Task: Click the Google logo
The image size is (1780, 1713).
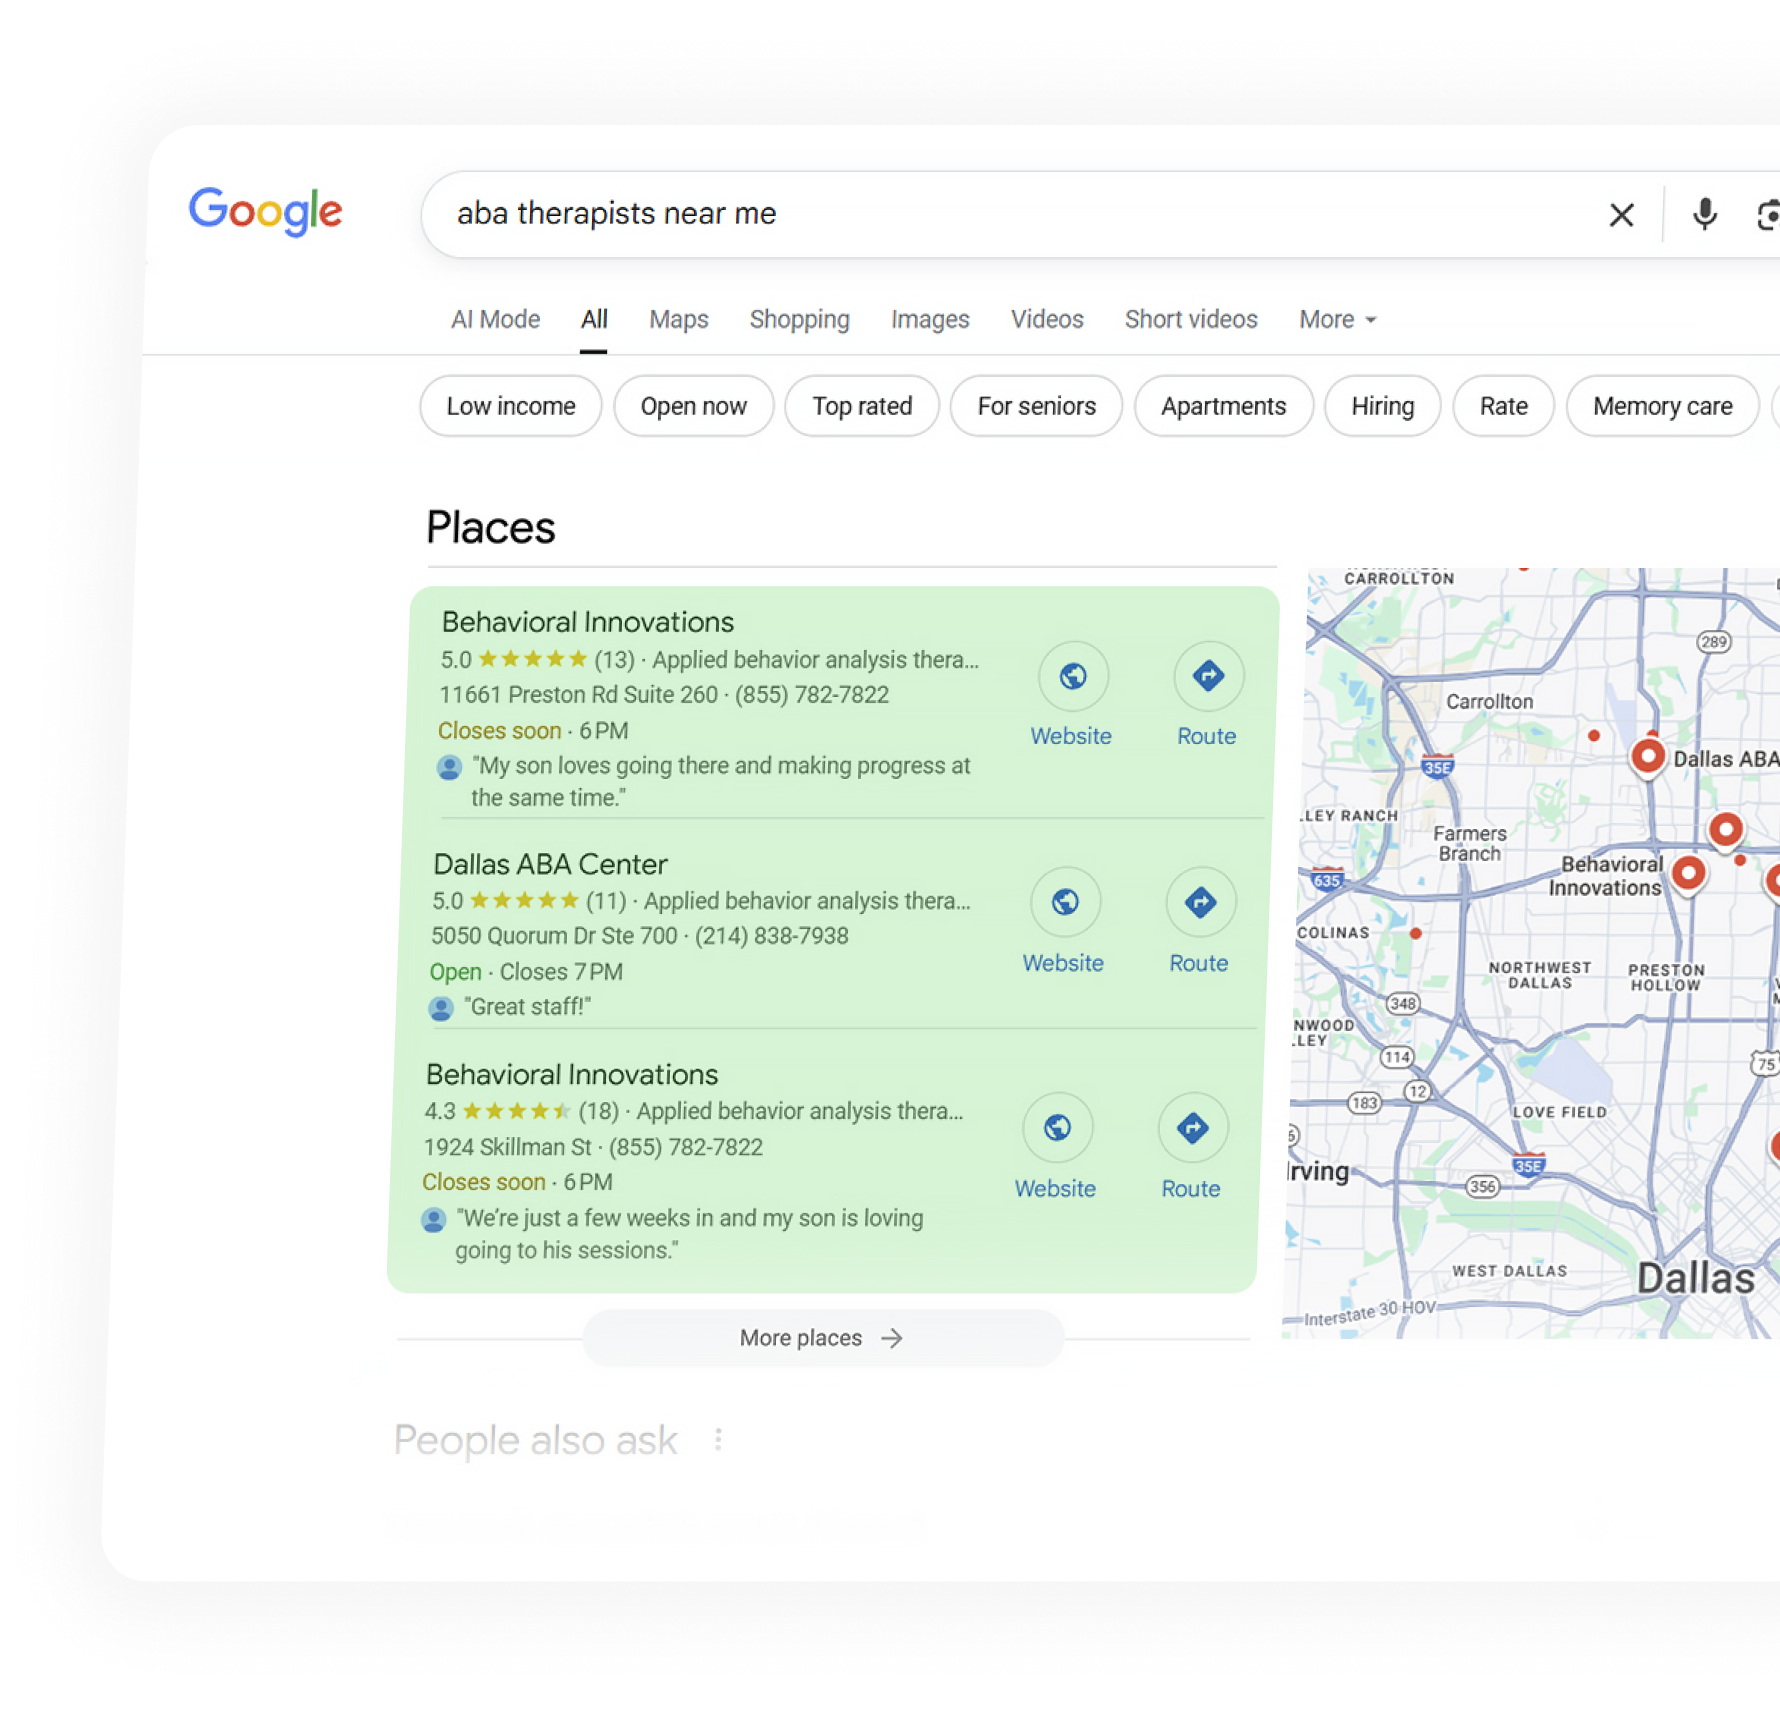Action: point(265,211)
